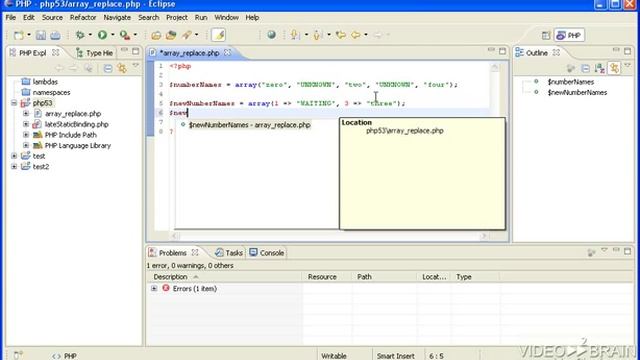The width and height of the screenshot is (640, 360).
Task: Open the Run dropdown arrow
Action: coord(113,35)
